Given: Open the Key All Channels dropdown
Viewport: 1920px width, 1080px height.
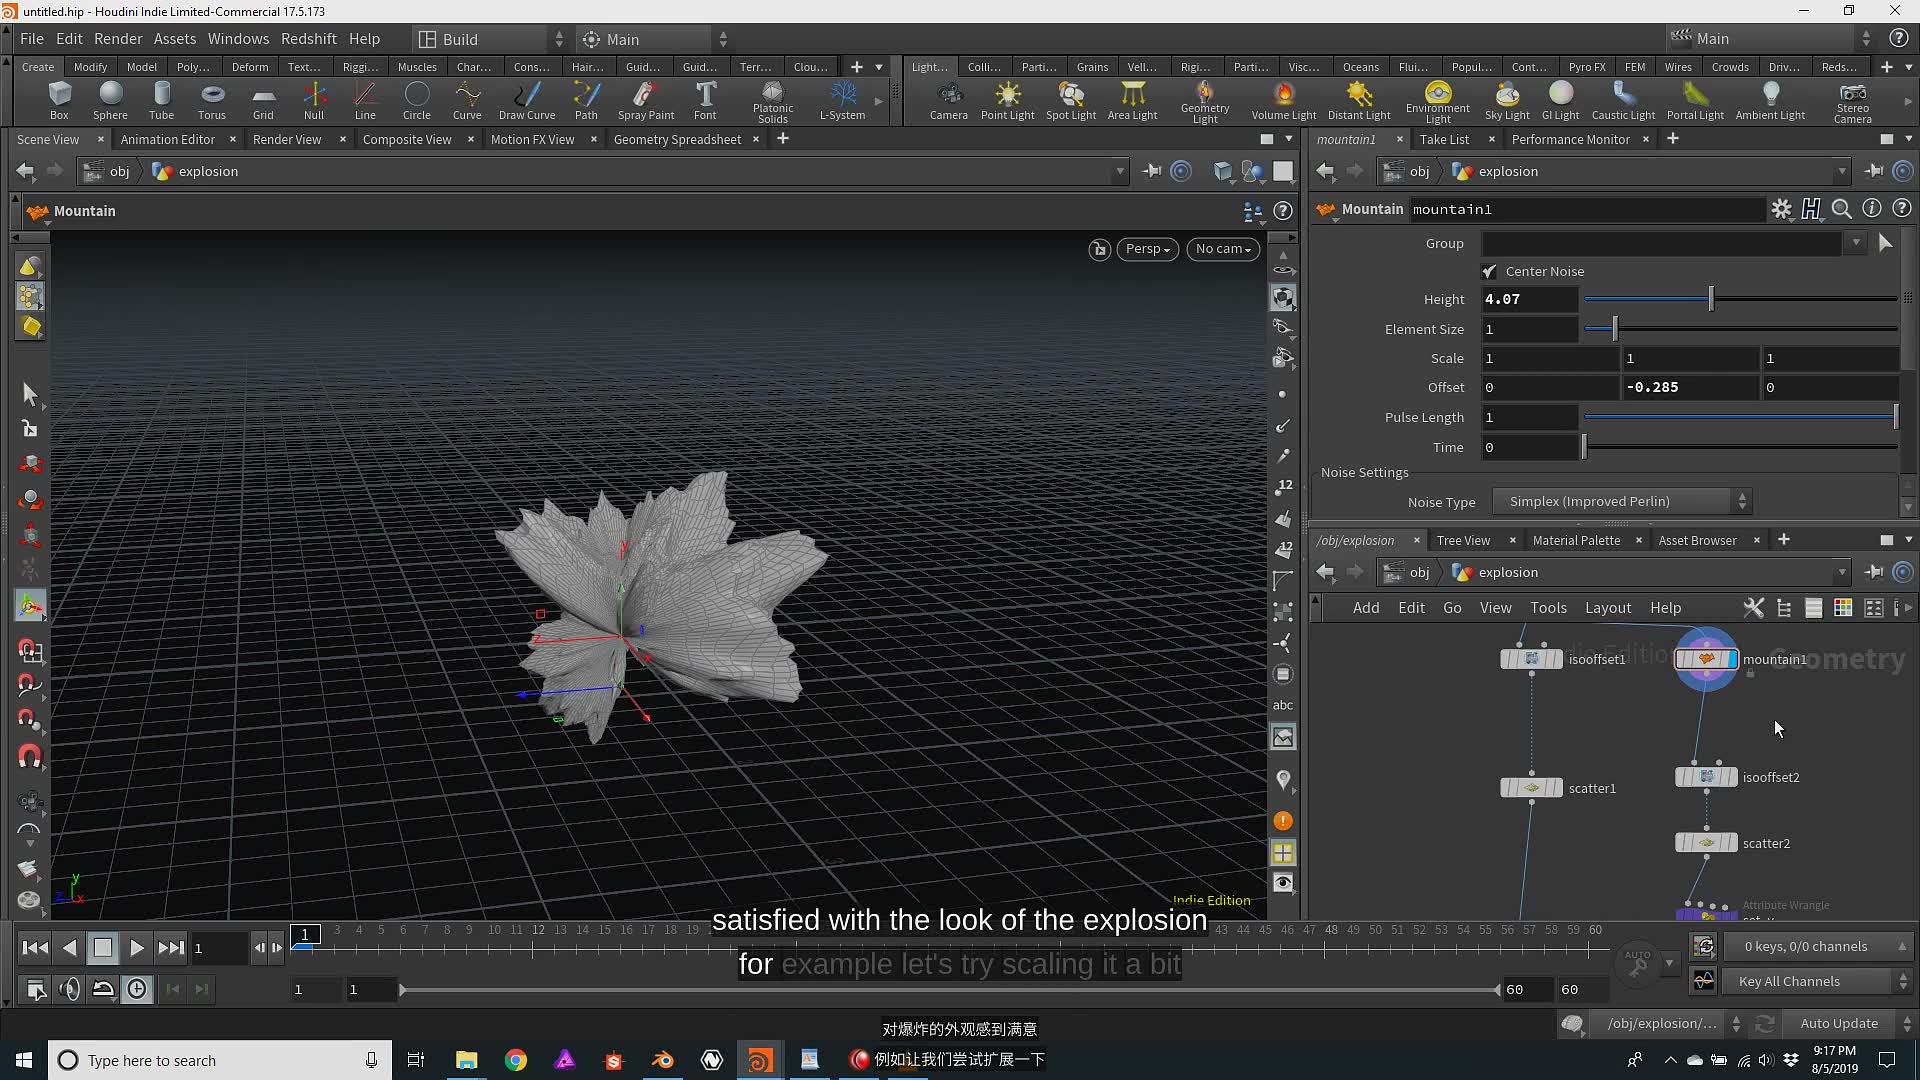Looking at the screenshot, I should (1817, 981).
